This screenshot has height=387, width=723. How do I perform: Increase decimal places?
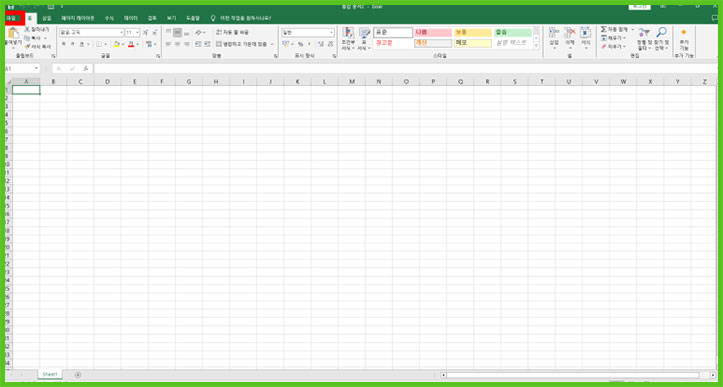320,44
